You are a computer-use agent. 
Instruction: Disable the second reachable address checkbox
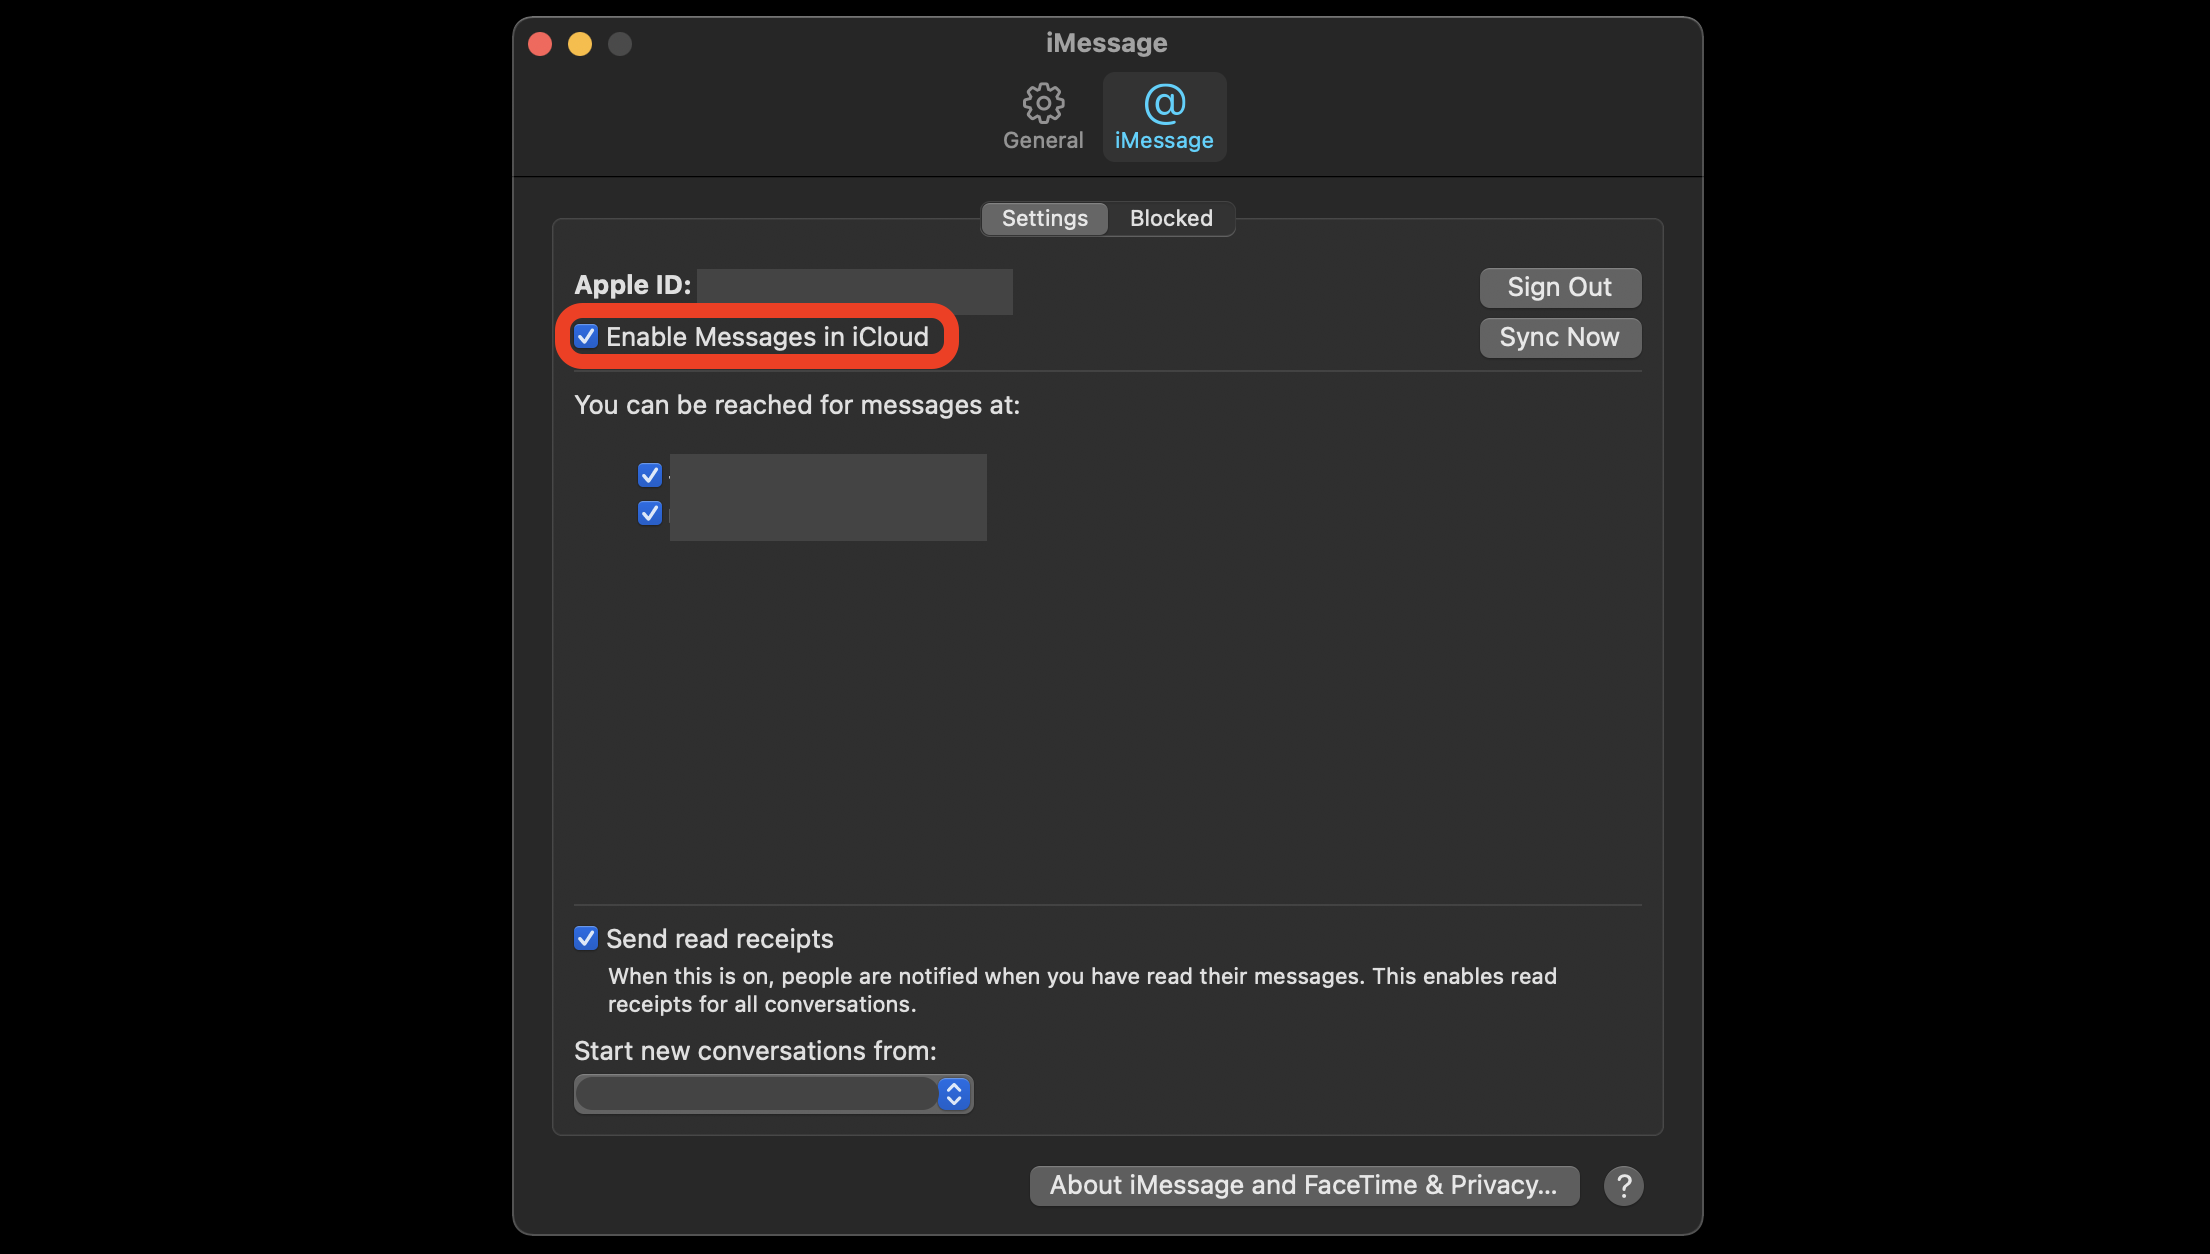tap(650, 512)
